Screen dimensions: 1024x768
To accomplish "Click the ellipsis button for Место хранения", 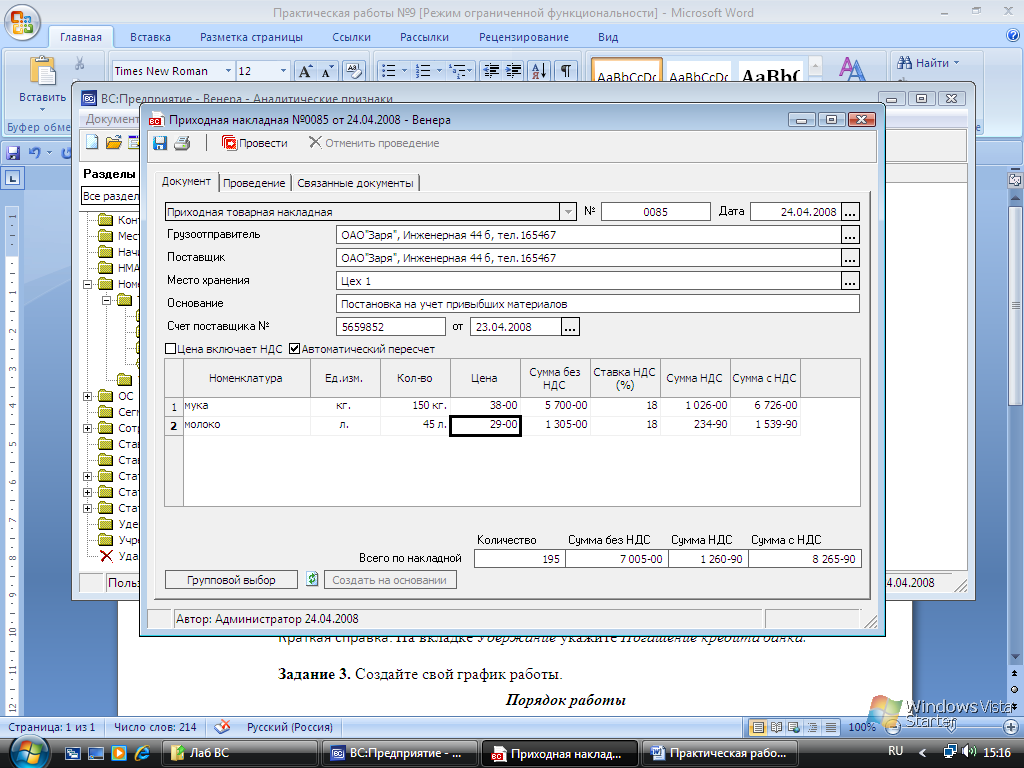I will point(850,281).
